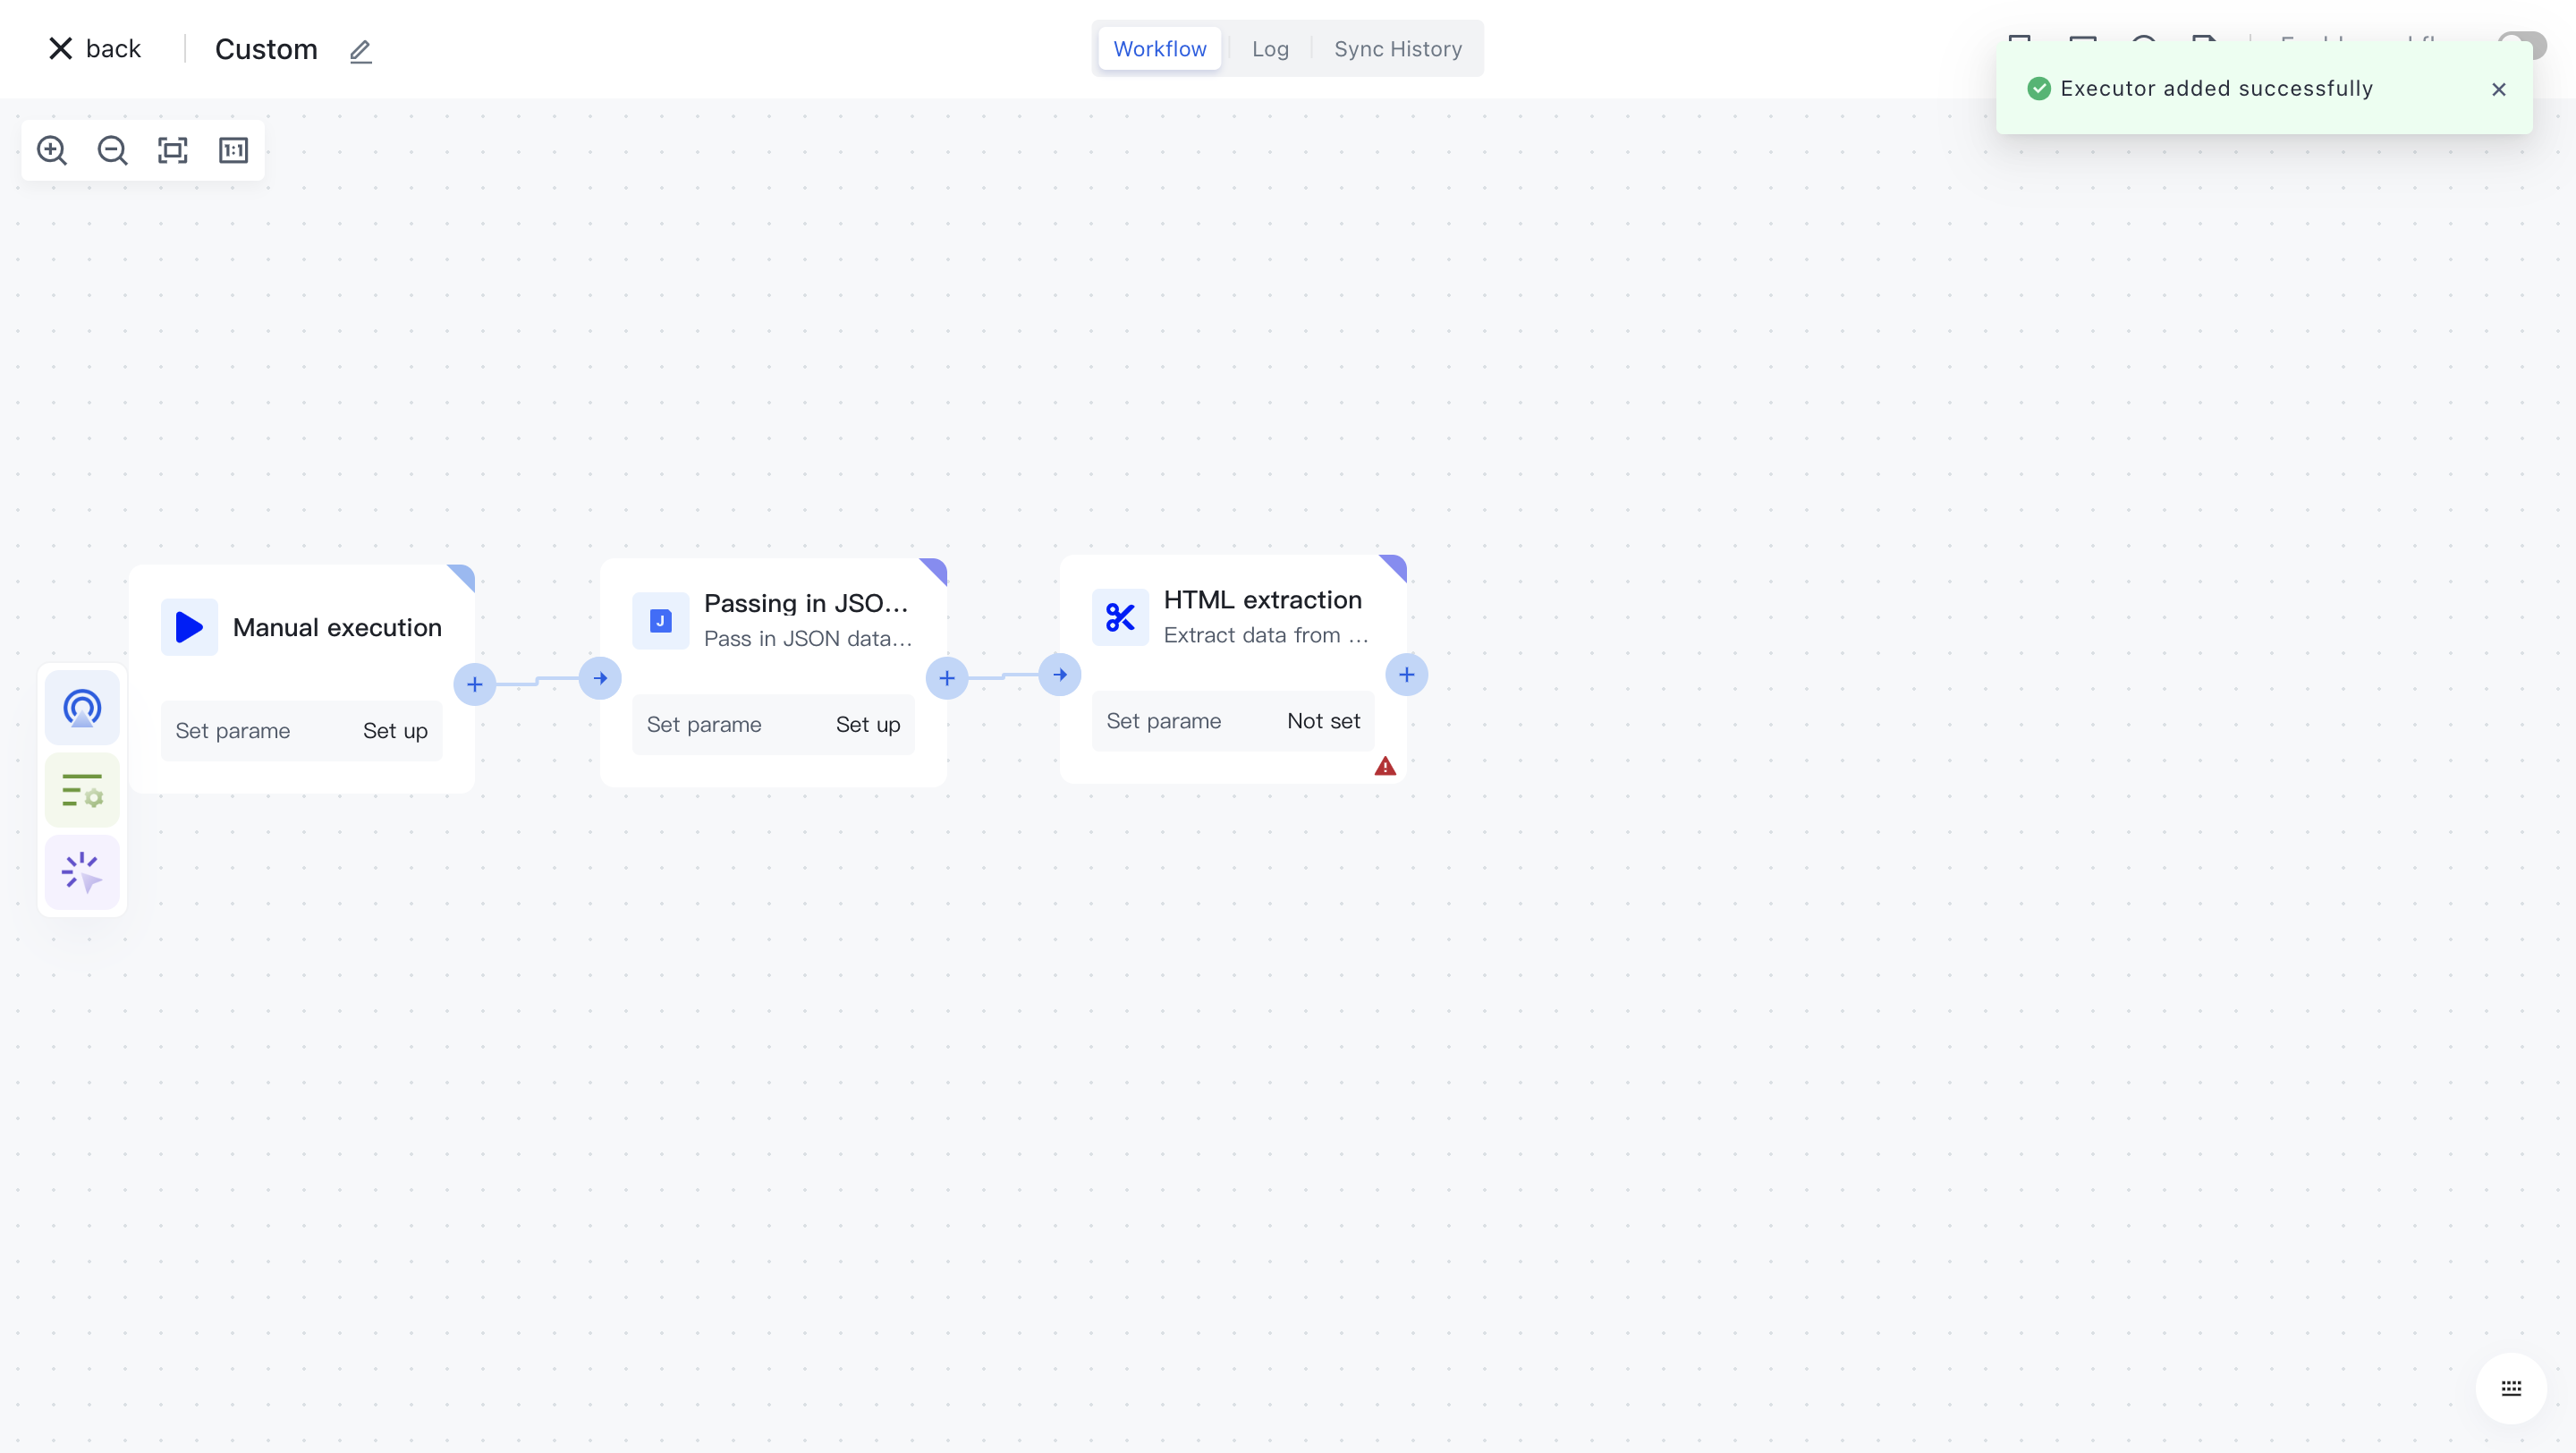Open the trigger nodes sidebar icon
Image resolution: width=2576 pixels, height=1453 pixels.
point(82,708)
